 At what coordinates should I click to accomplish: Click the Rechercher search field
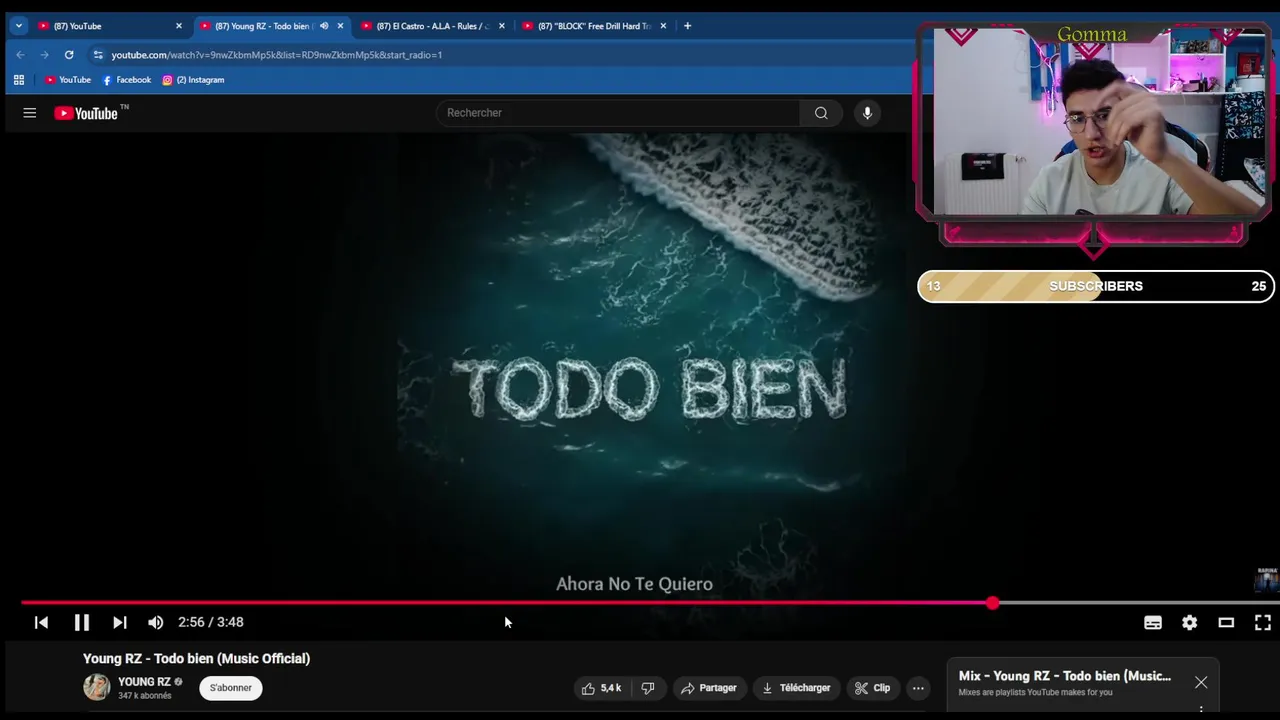point(618,113)
